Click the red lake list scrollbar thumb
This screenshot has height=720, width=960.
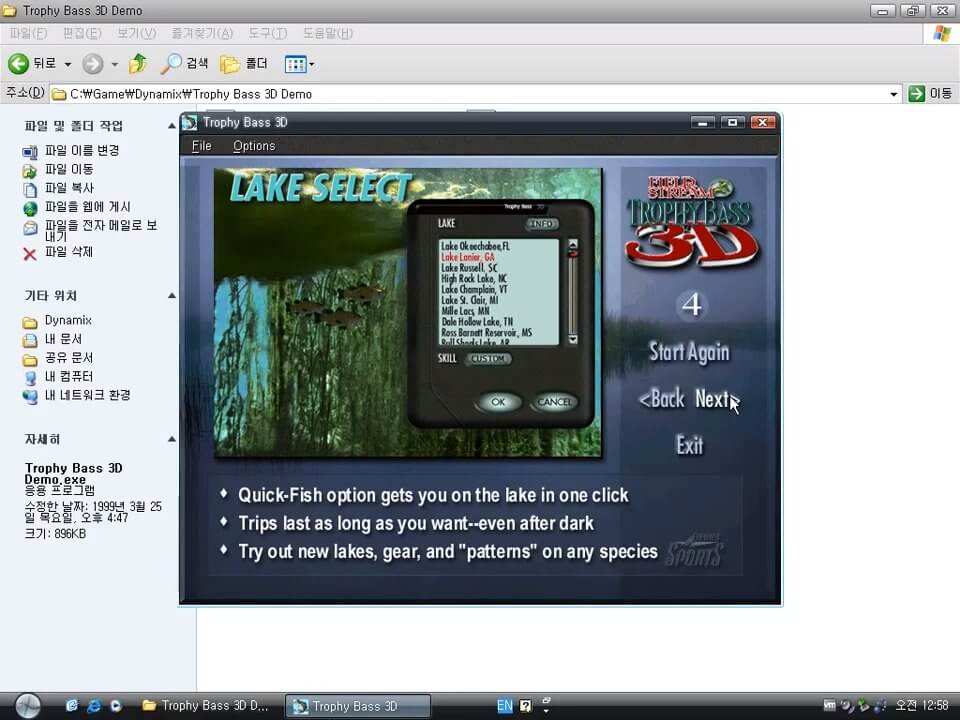573,253
